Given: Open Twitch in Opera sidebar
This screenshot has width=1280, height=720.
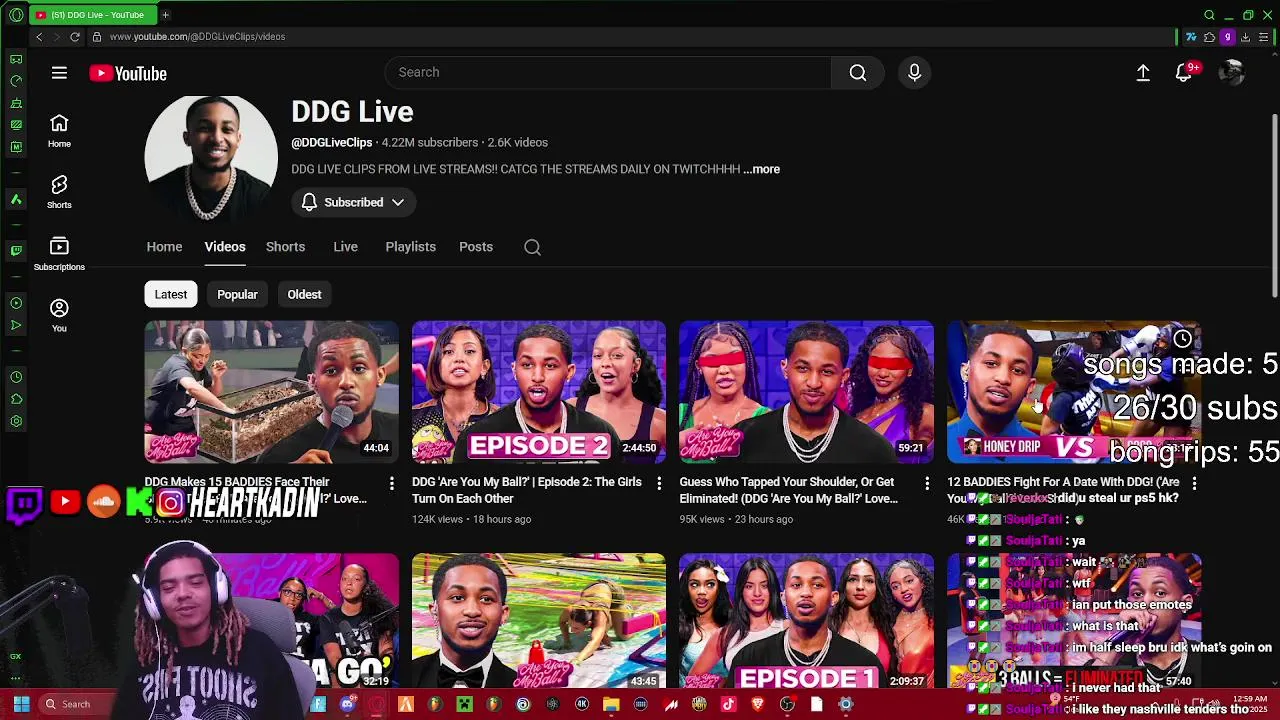Looking at the screenshot, I should [x=16, y=250].
